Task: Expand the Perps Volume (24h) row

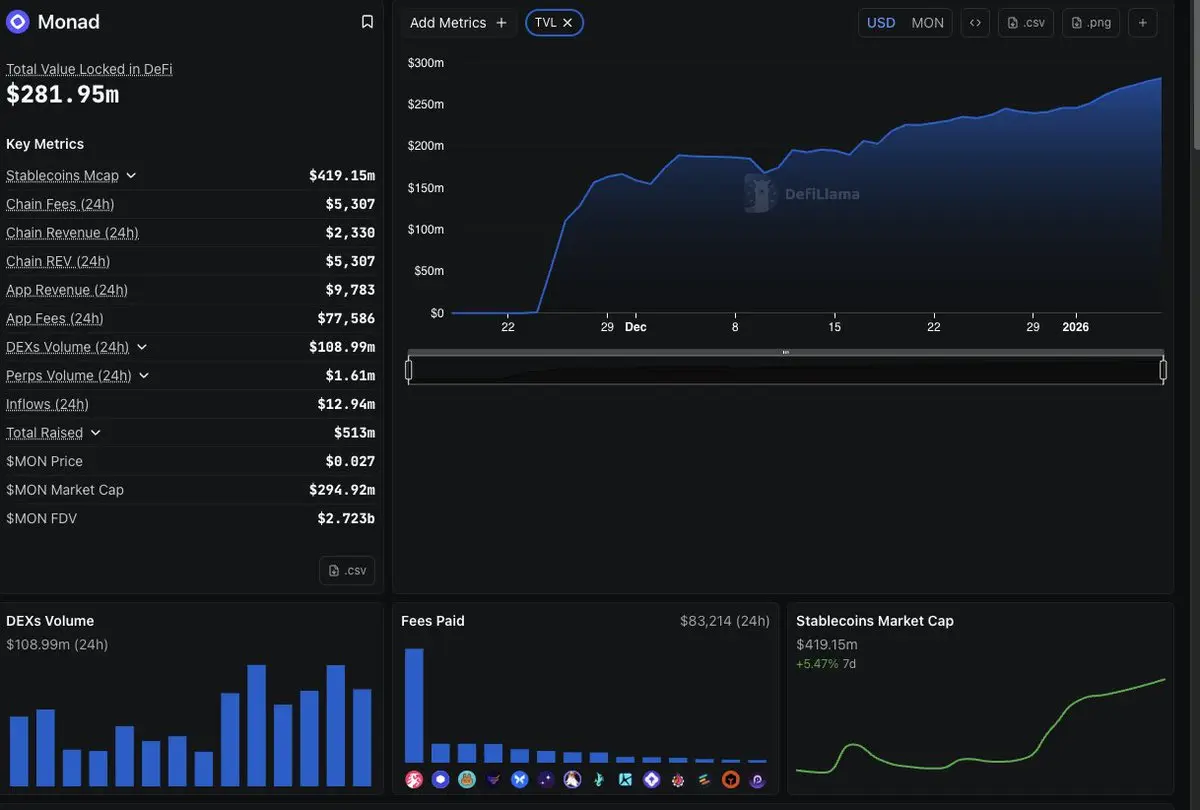Action: (x=144, y=376)
